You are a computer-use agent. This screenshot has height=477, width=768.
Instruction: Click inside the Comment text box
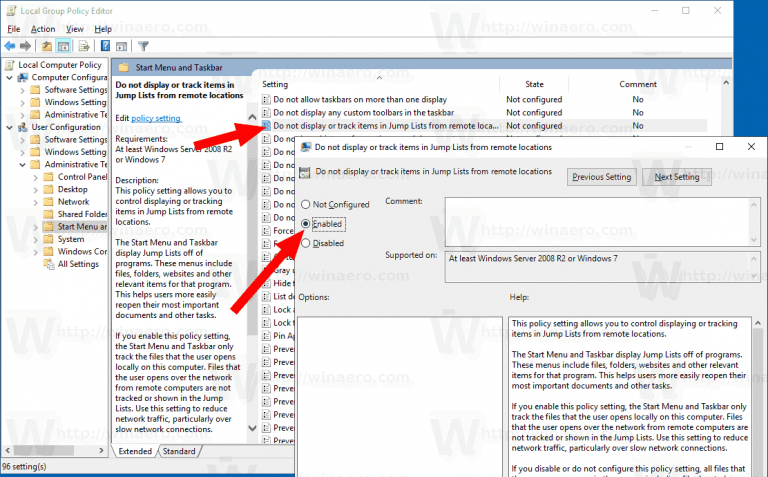pos(590,218)
